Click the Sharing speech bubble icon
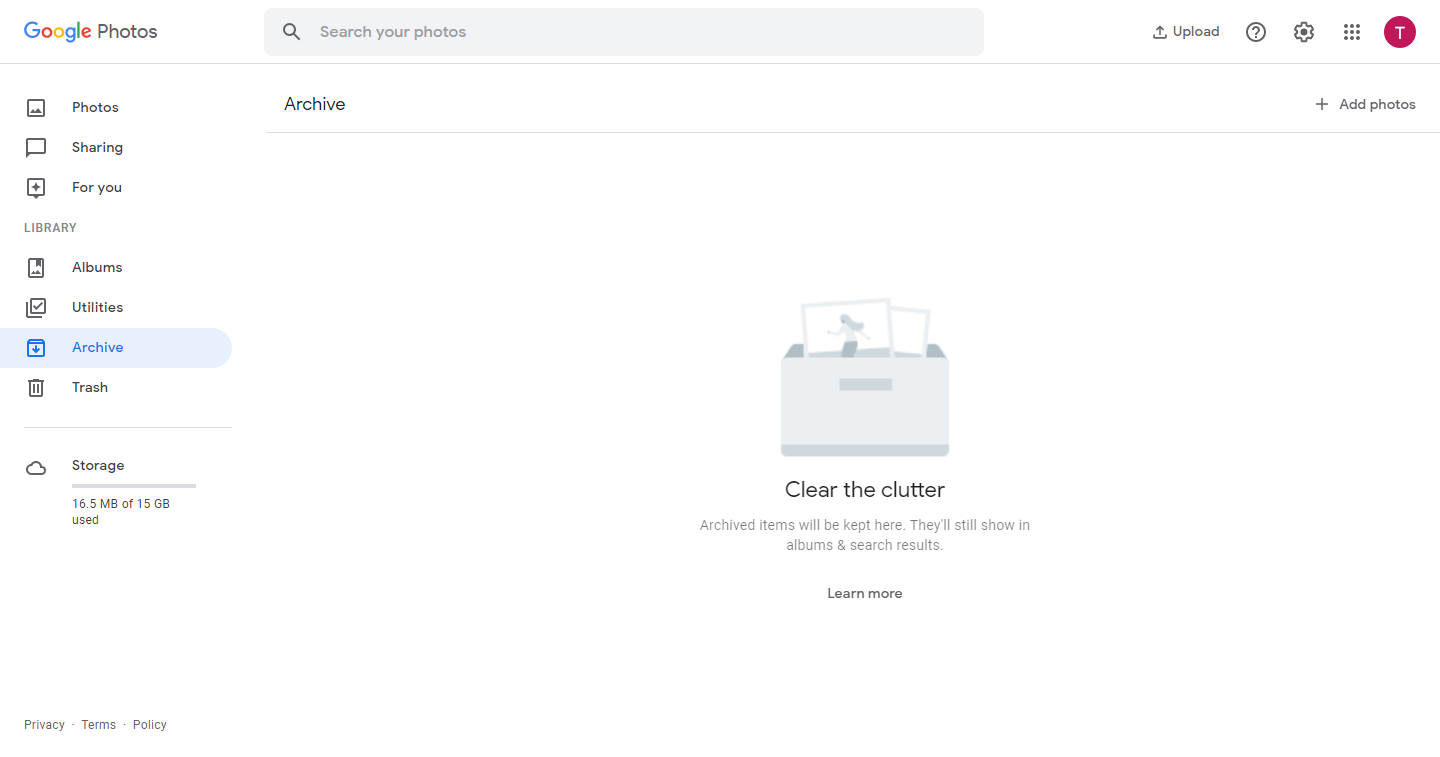The width and height of the screenshot is (1440, 757). [36, 148]
